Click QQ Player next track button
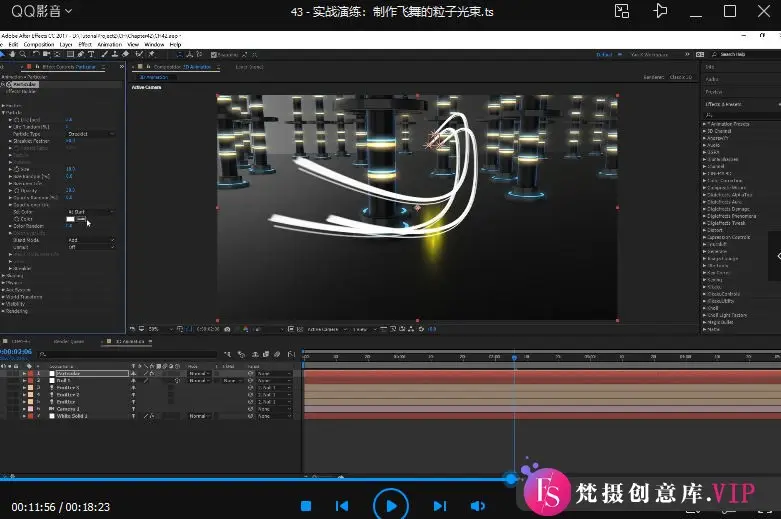The image size is (781, 519). tap(440, 506)
